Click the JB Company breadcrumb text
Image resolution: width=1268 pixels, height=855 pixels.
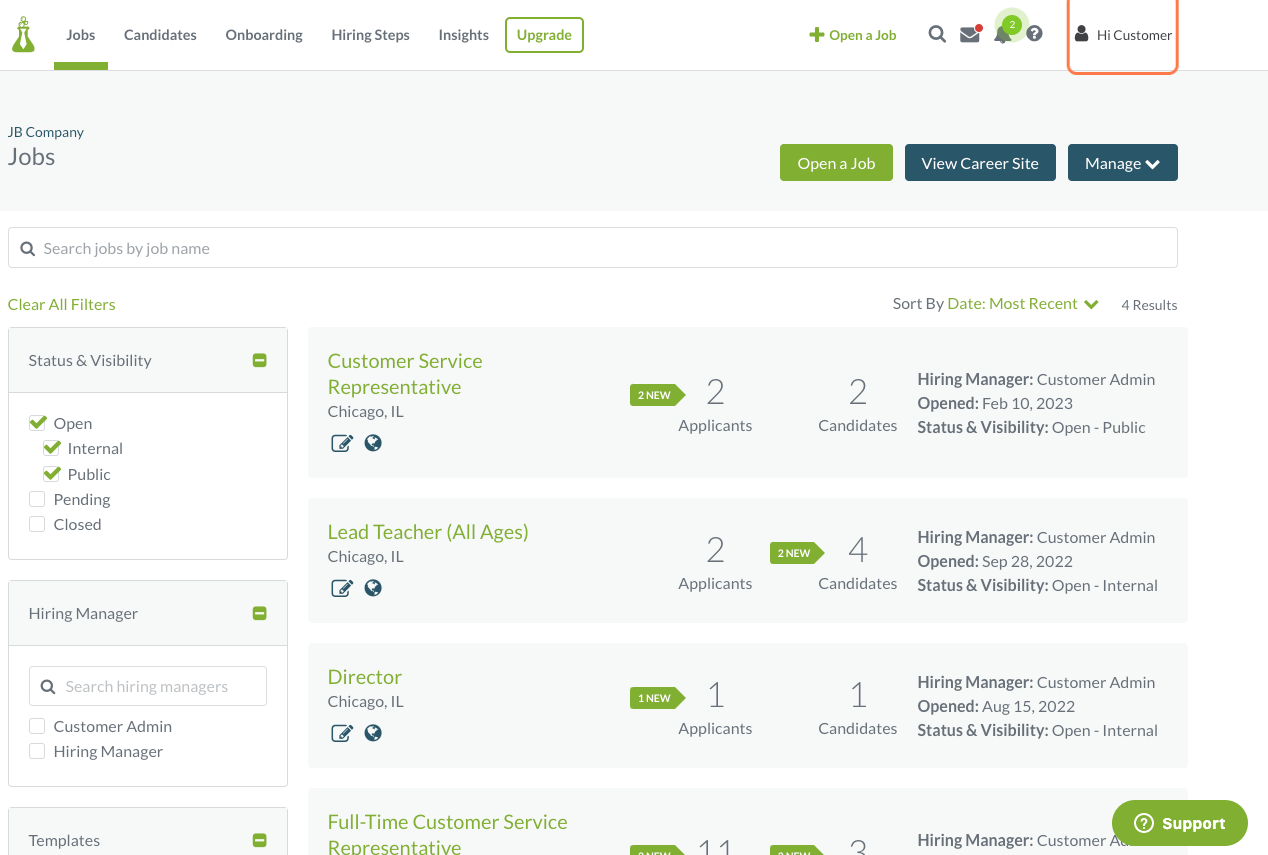46,132
